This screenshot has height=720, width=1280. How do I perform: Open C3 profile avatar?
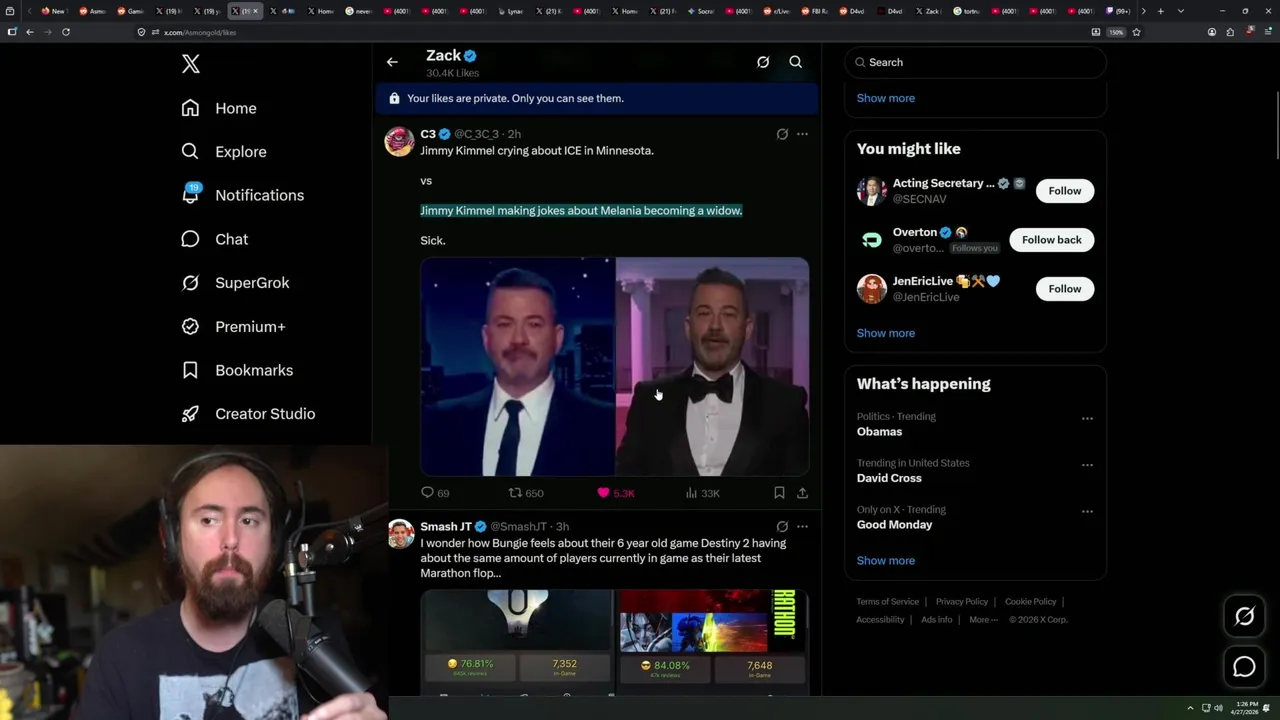(400, 141)
